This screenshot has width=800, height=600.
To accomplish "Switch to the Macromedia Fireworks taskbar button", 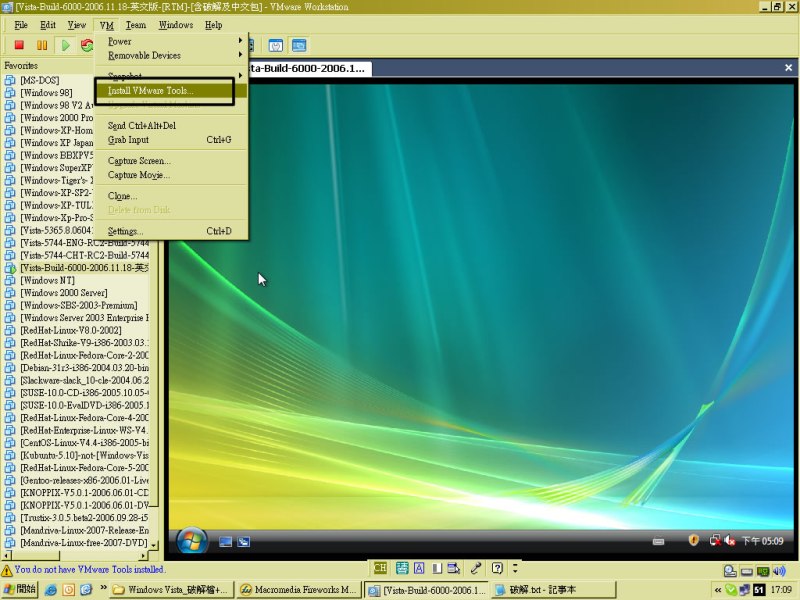I will coord(299,590).
